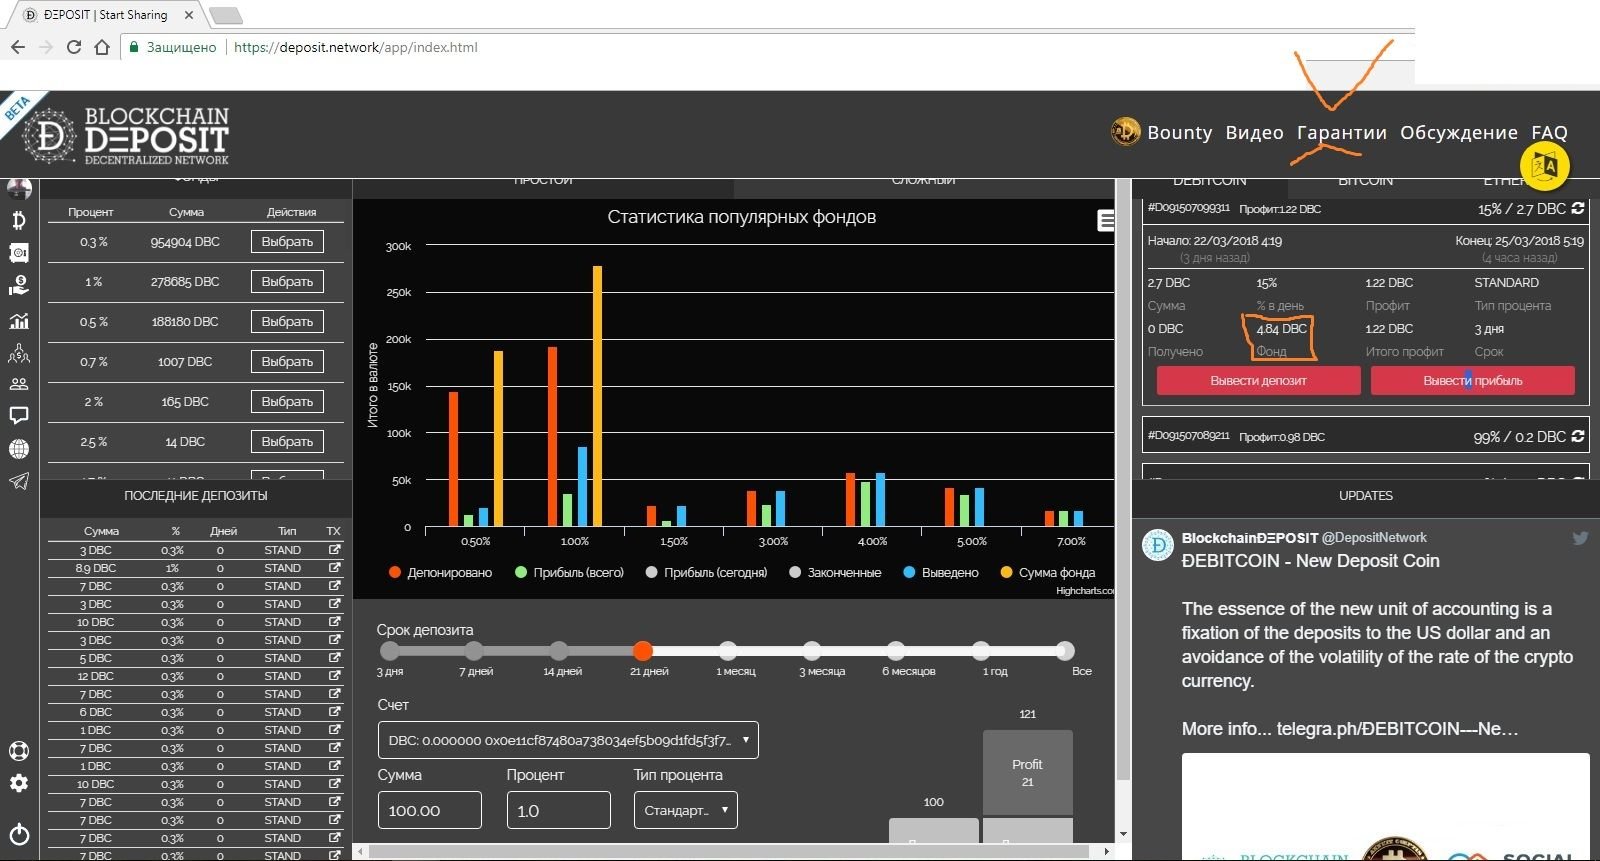Select the DEPOSIT Start Sharing browser tab
This screenshot has width=1600, height=861.
(105, 15)
